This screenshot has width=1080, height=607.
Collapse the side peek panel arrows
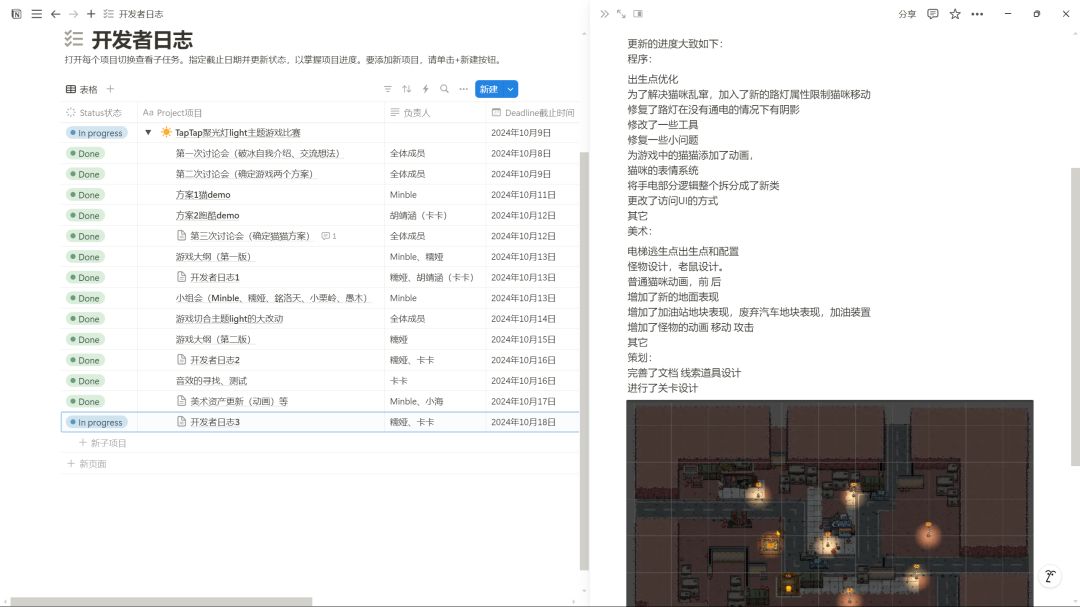[605, 14]
